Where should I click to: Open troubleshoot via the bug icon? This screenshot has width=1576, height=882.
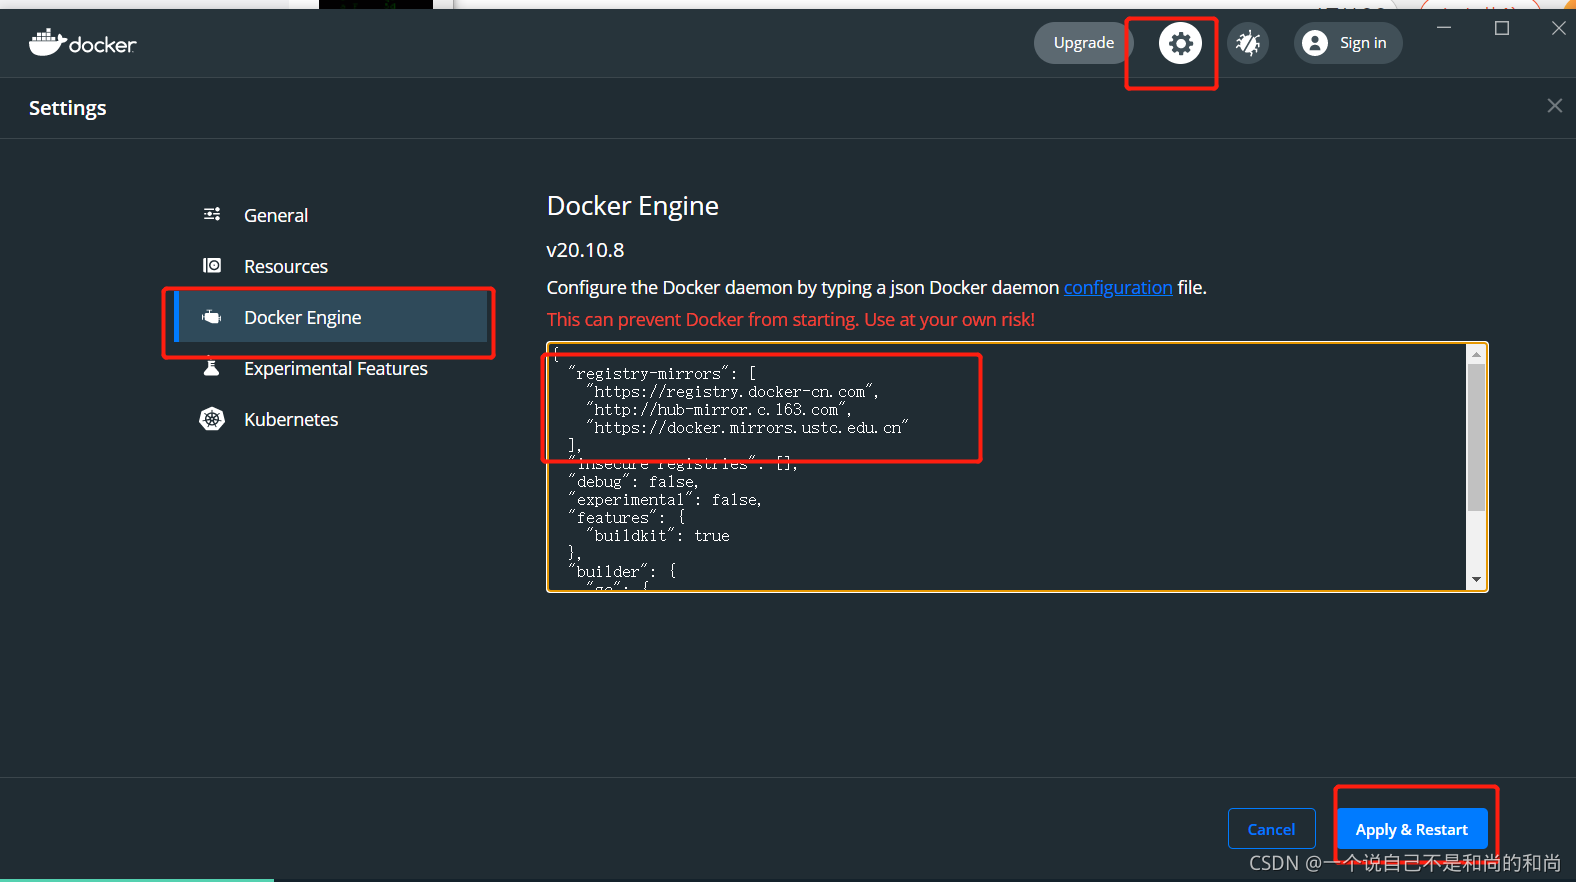tap(1248, 43)
